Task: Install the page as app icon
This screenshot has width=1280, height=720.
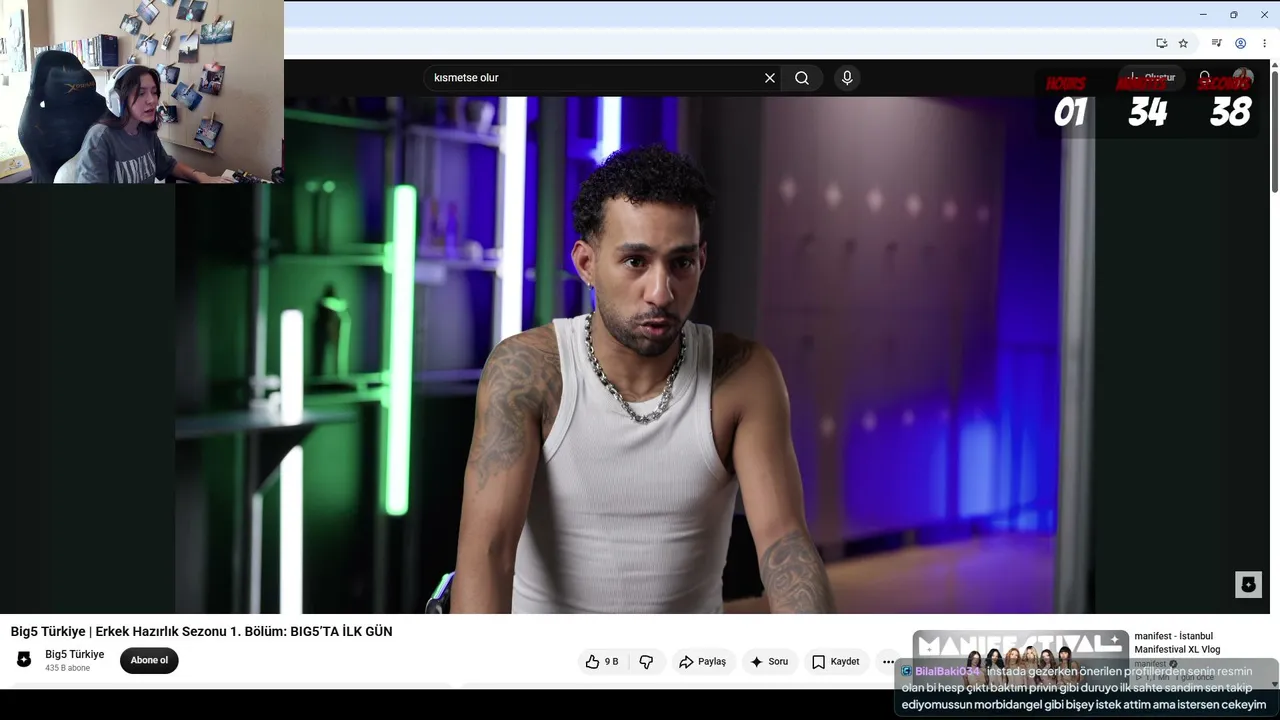Action: click(1161, 43)
